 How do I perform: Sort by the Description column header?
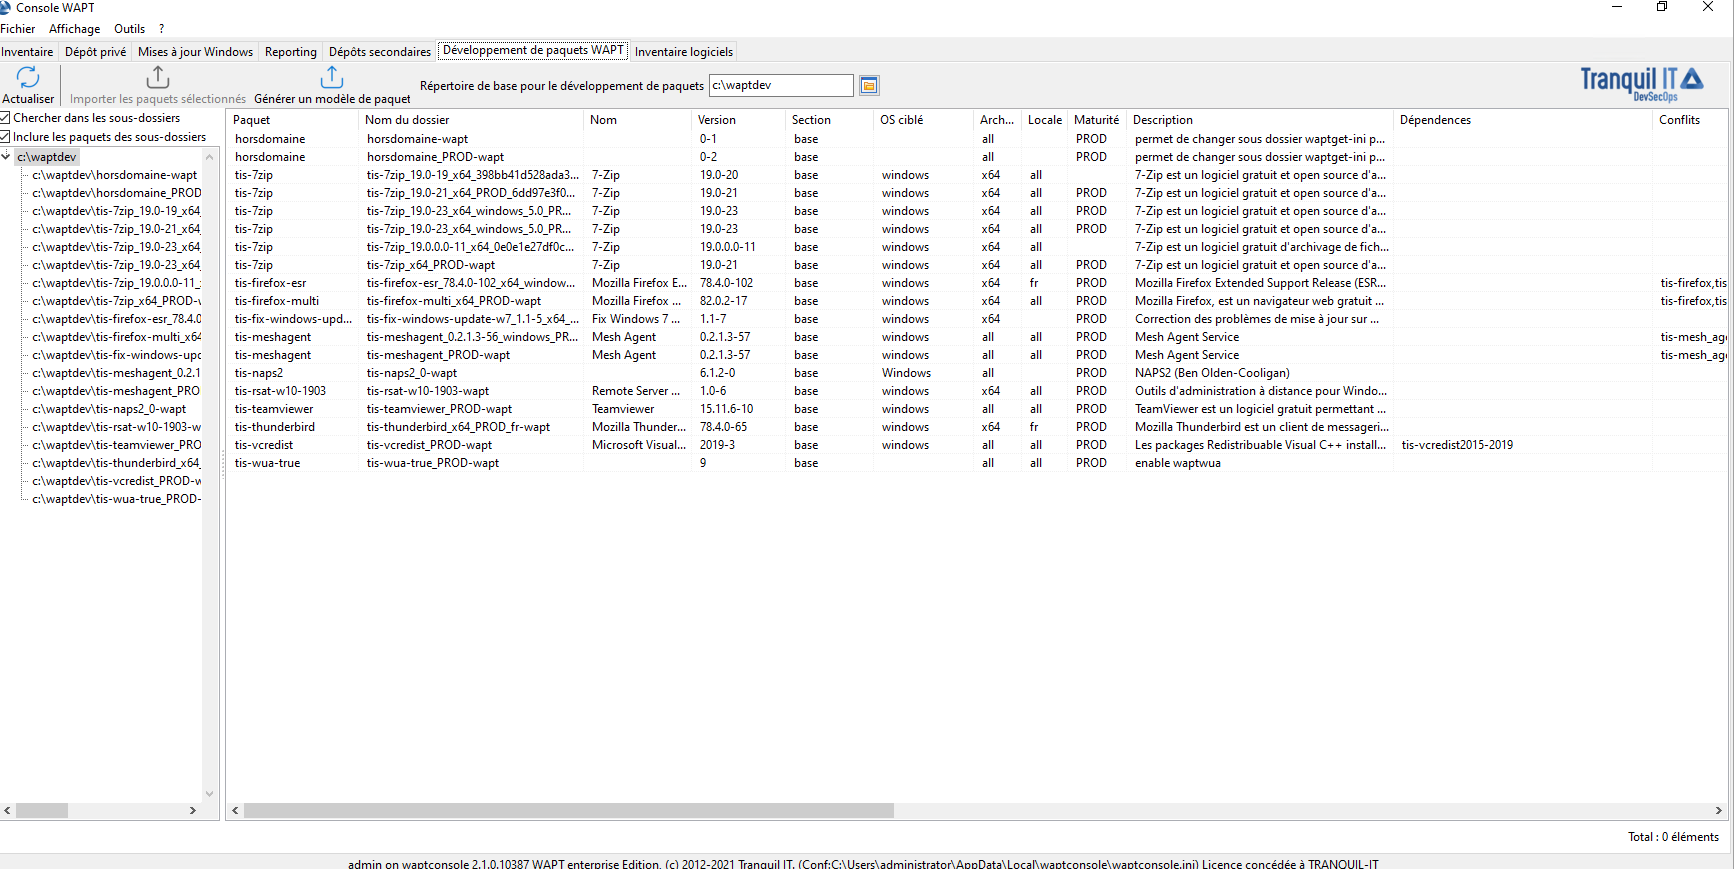coord(1260,120)
